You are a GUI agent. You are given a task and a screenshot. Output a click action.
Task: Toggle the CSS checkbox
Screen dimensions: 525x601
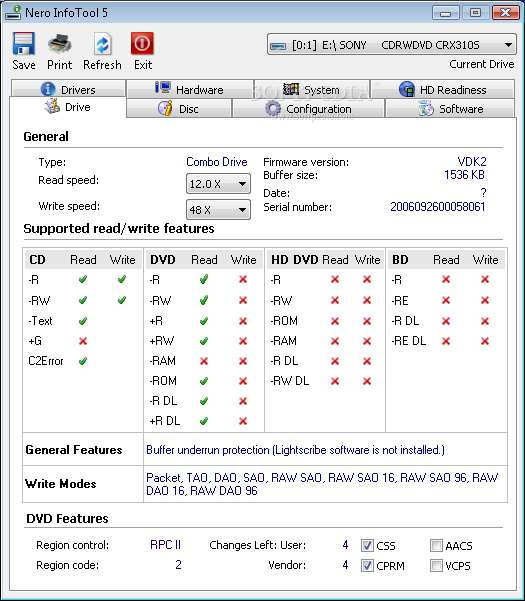click(367, 545)
